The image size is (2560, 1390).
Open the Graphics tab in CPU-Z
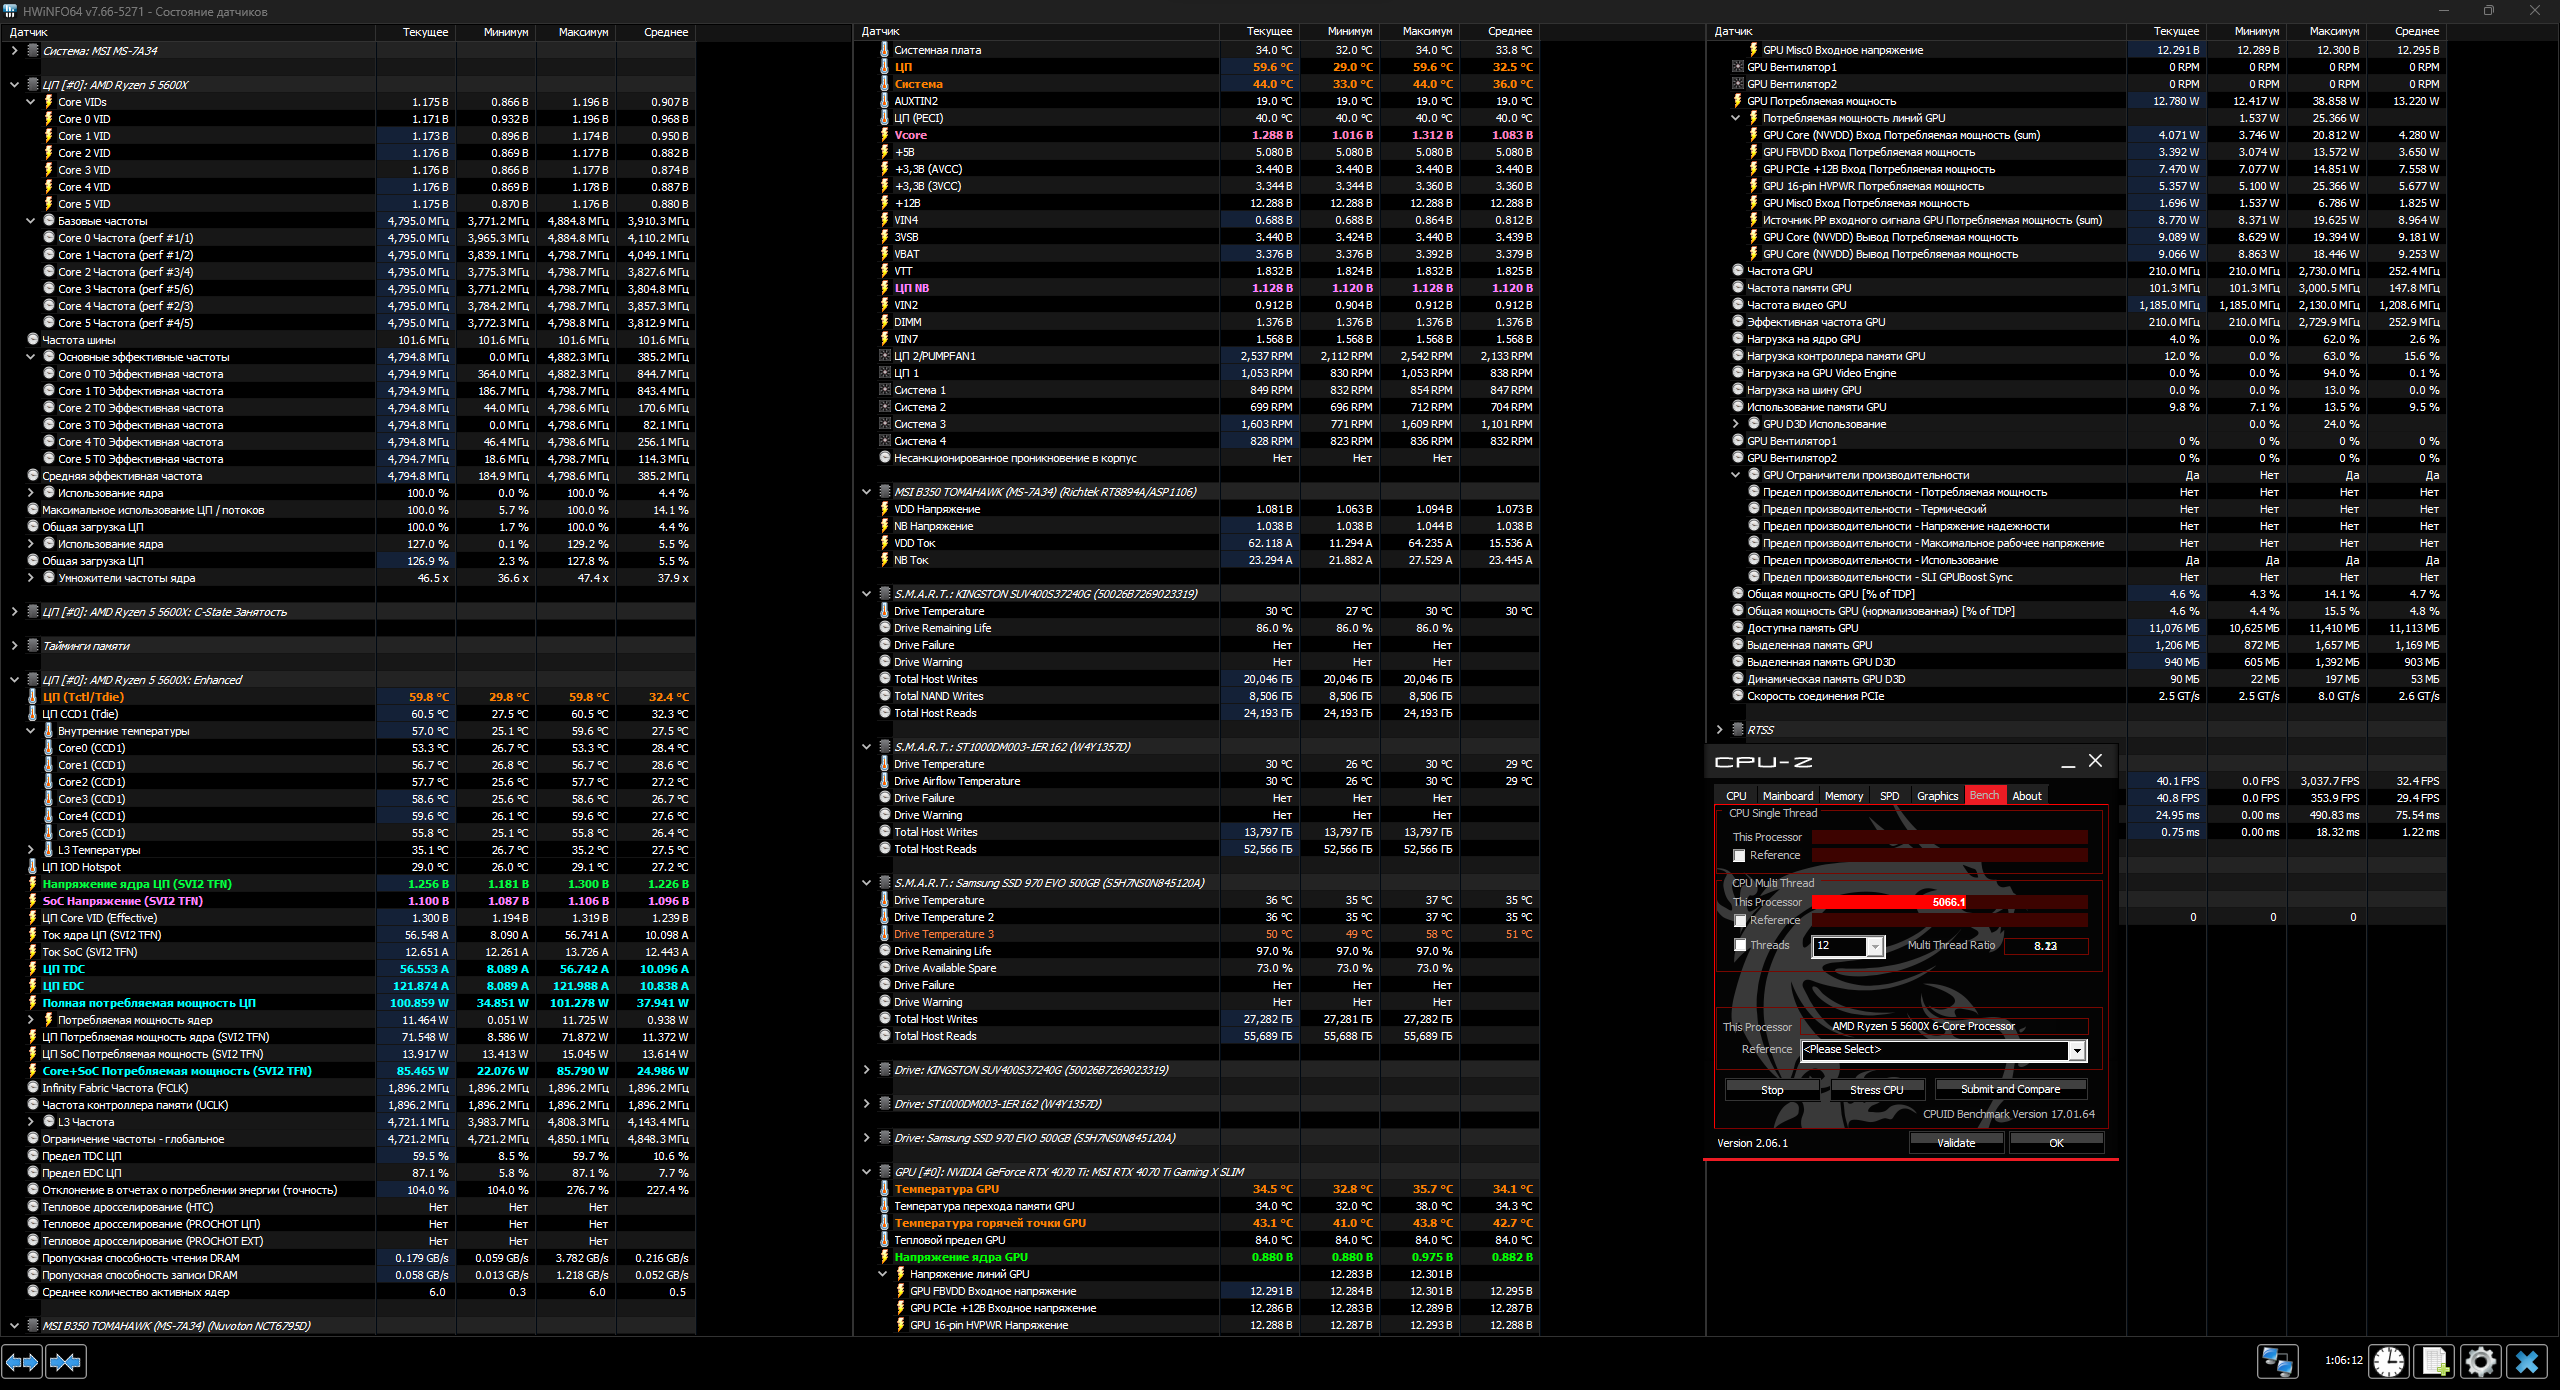coord(1937,796)
